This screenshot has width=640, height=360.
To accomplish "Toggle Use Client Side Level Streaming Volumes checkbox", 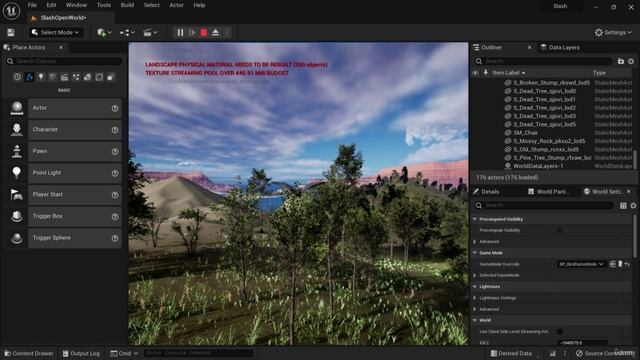I will (560, 331).
